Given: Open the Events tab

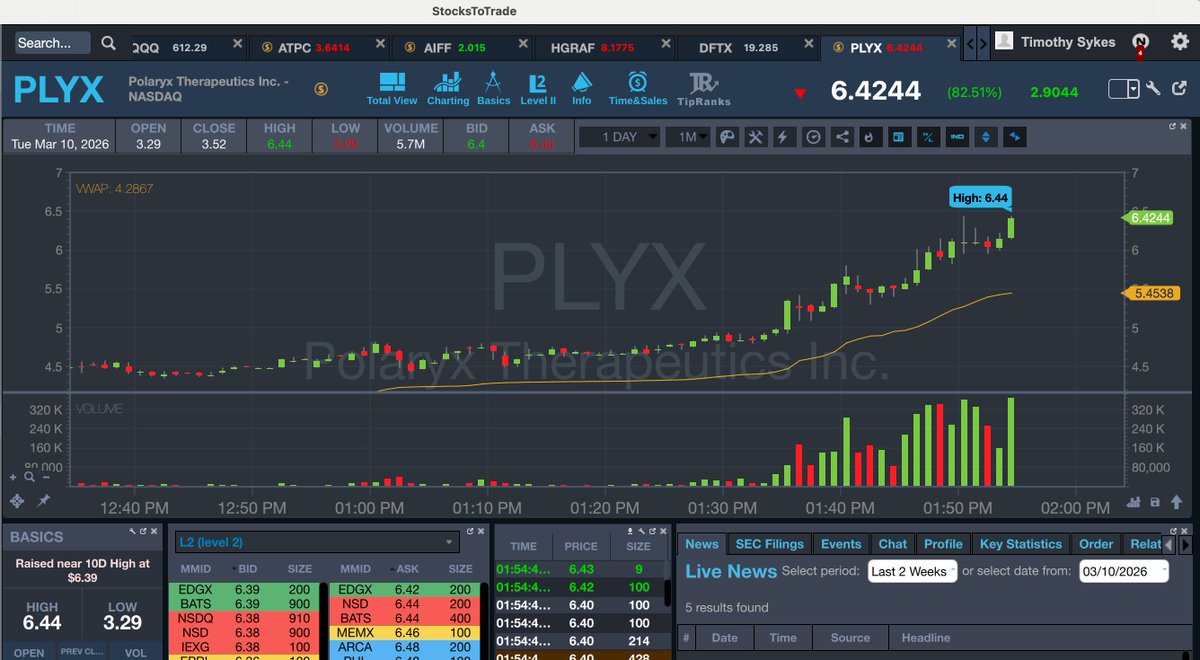Looking at the screenshot, I should [x=841, y=544].
